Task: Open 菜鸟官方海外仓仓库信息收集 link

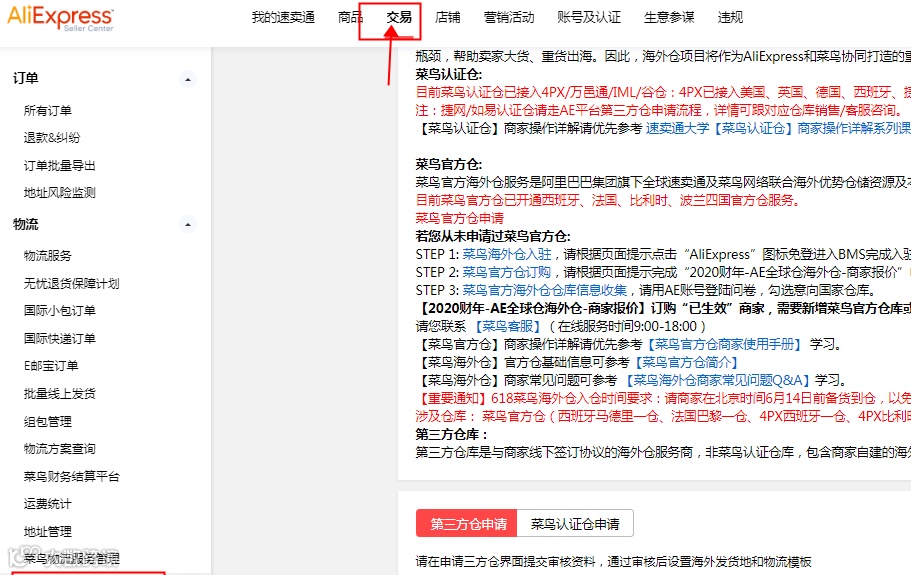Action: [544, 290]
